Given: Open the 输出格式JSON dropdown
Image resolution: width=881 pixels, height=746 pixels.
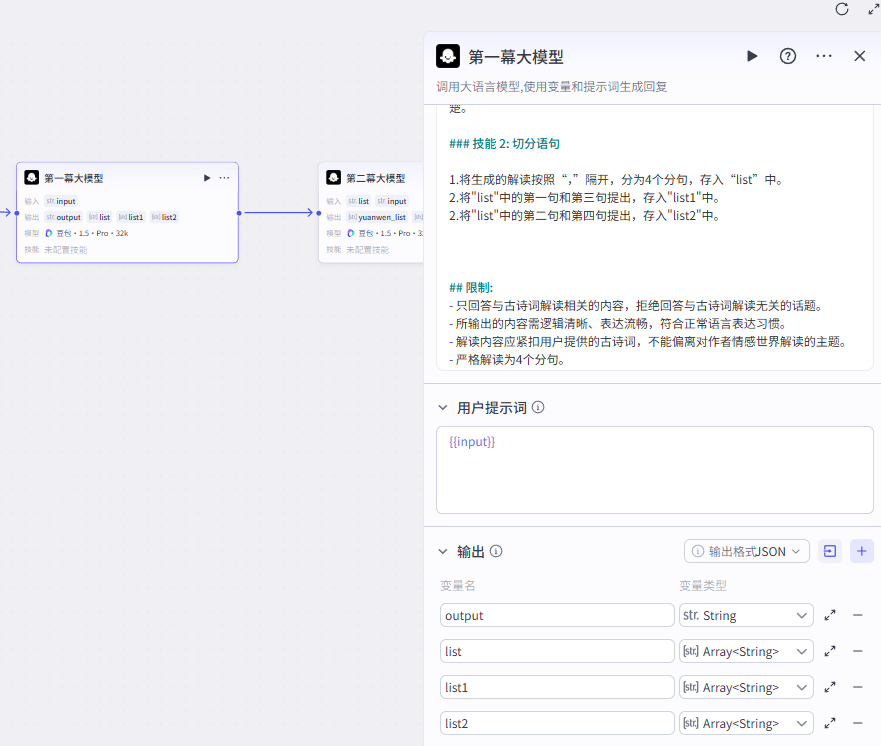Looking at the screenshot, I should click(x=746, y=551).
